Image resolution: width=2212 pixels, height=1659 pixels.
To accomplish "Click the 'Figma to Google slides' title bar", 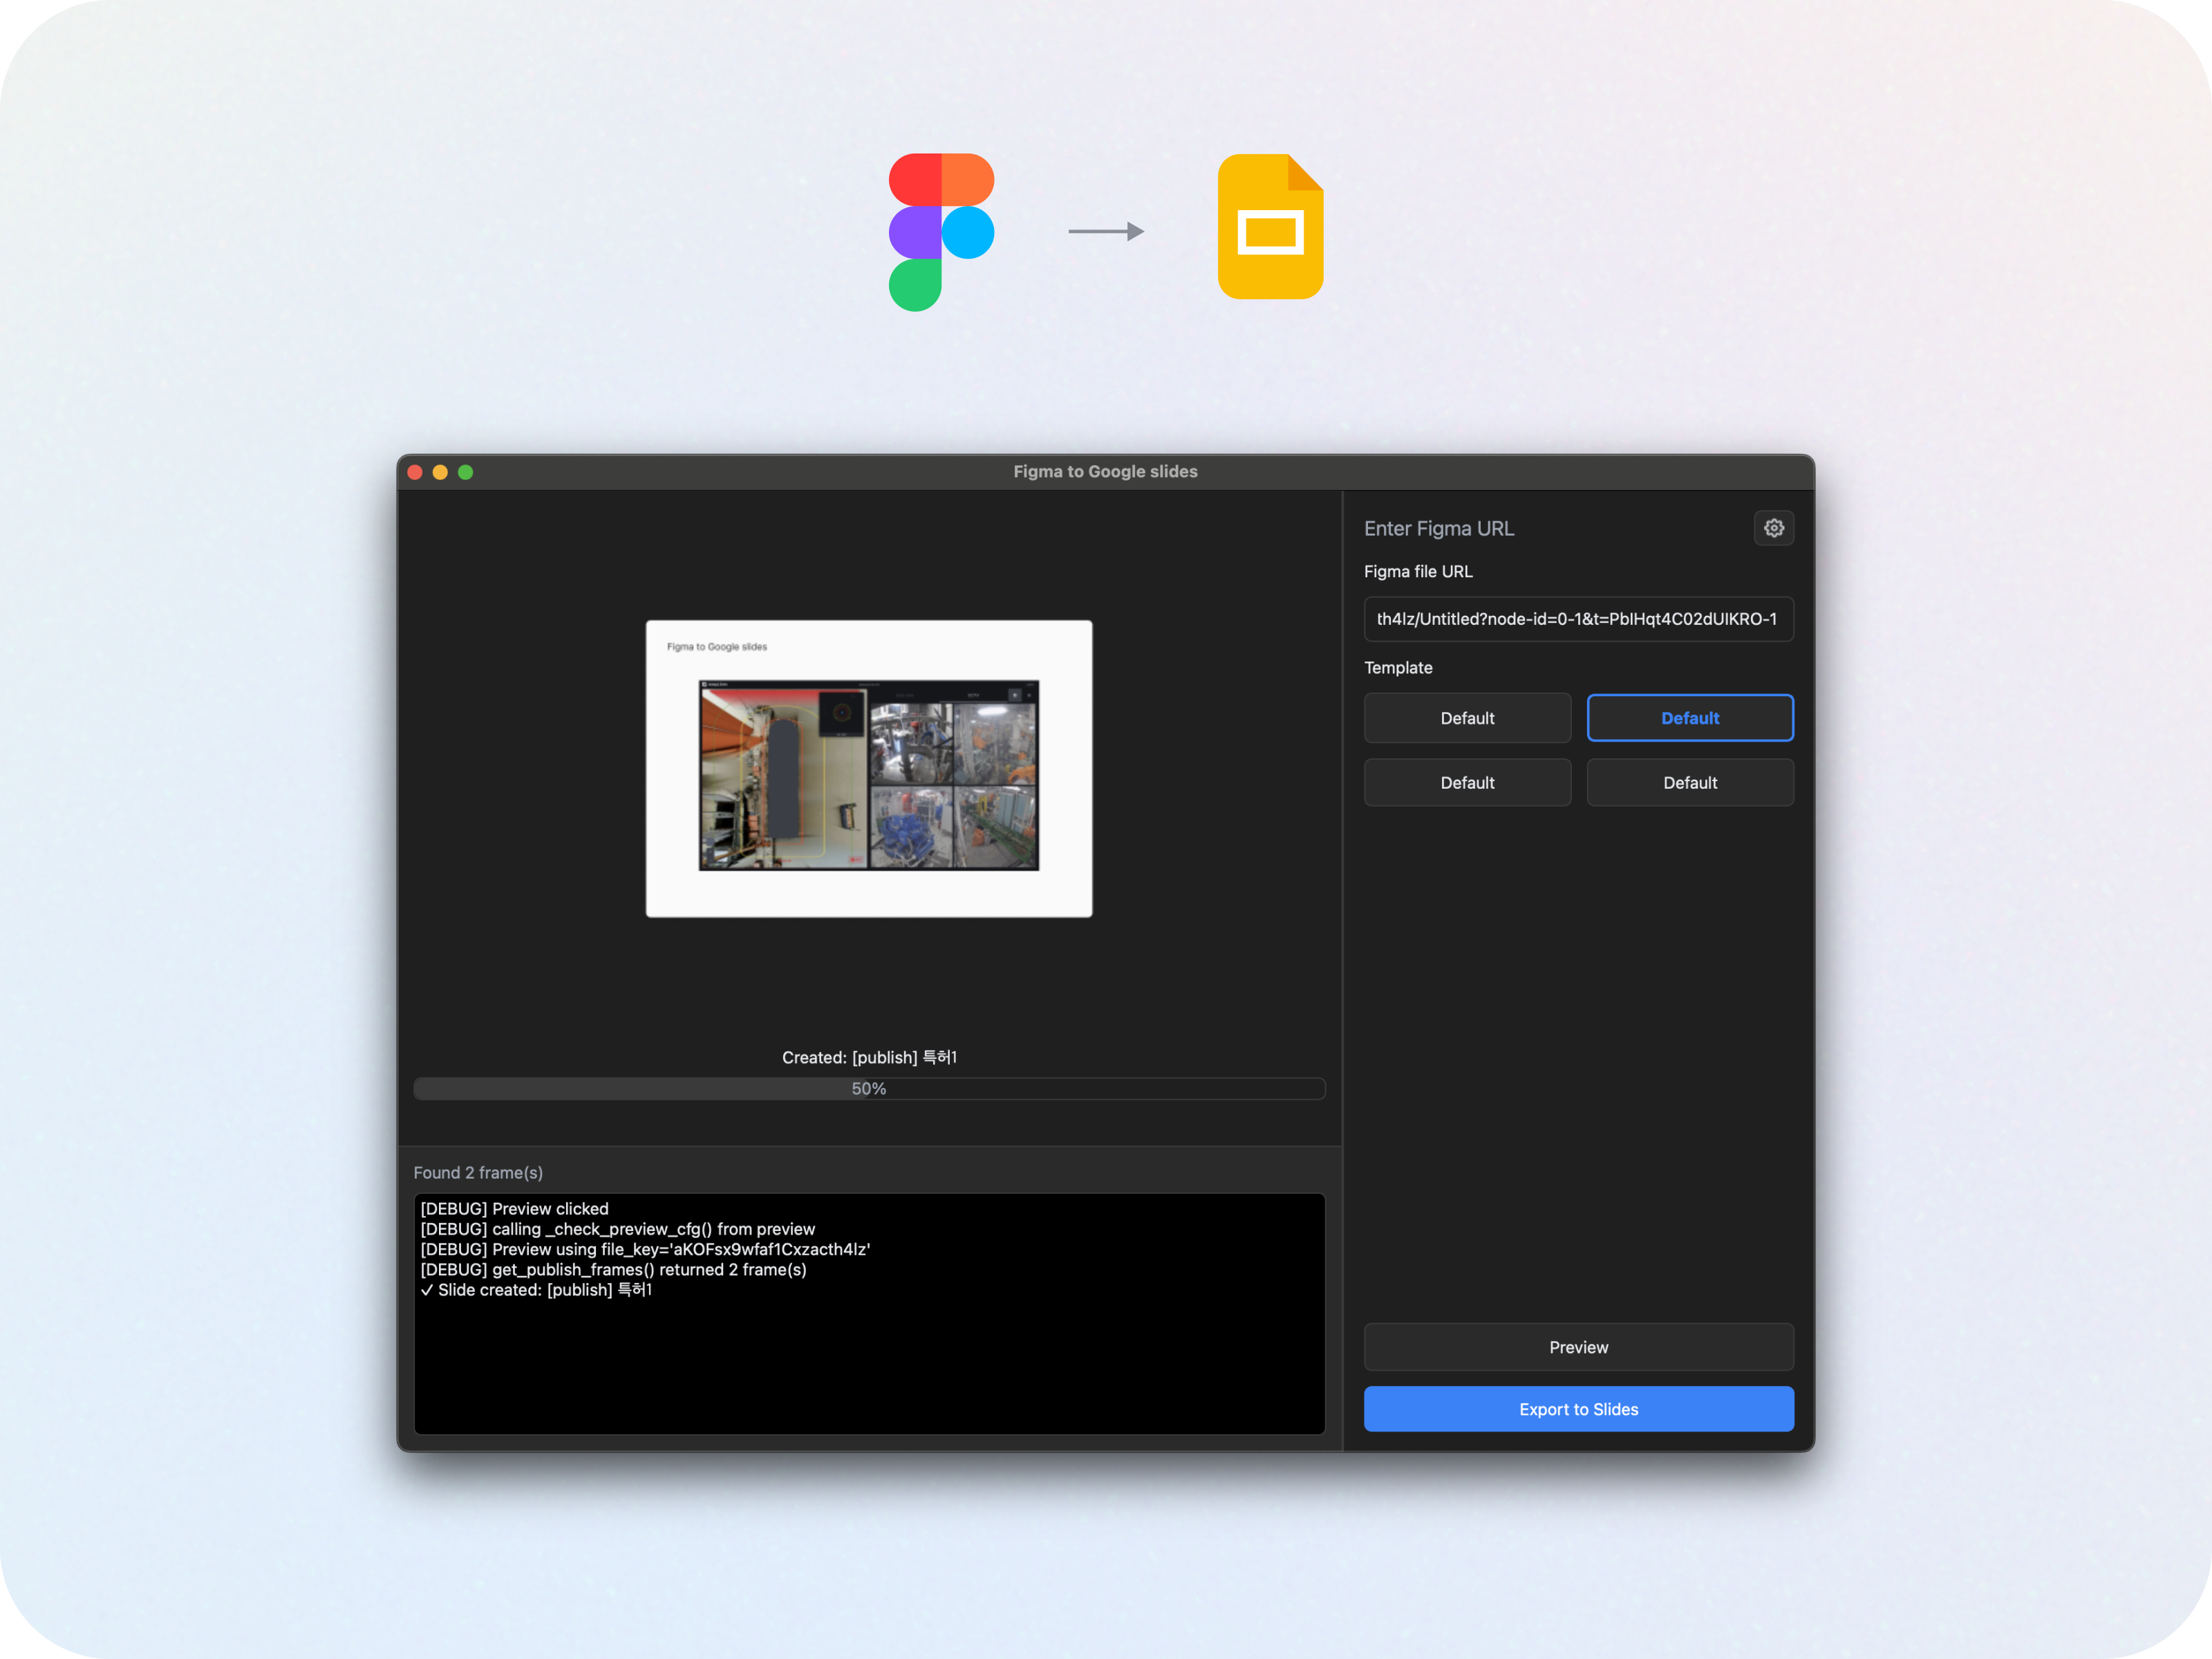I will pos(1104,471).
